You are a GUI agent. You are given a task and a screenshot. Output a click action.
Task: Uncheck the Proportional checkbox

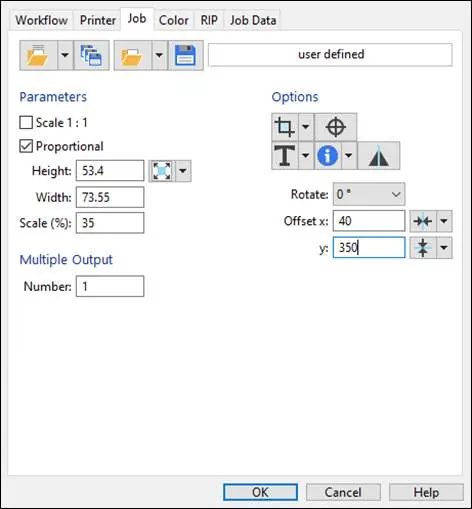pos(26,146)
